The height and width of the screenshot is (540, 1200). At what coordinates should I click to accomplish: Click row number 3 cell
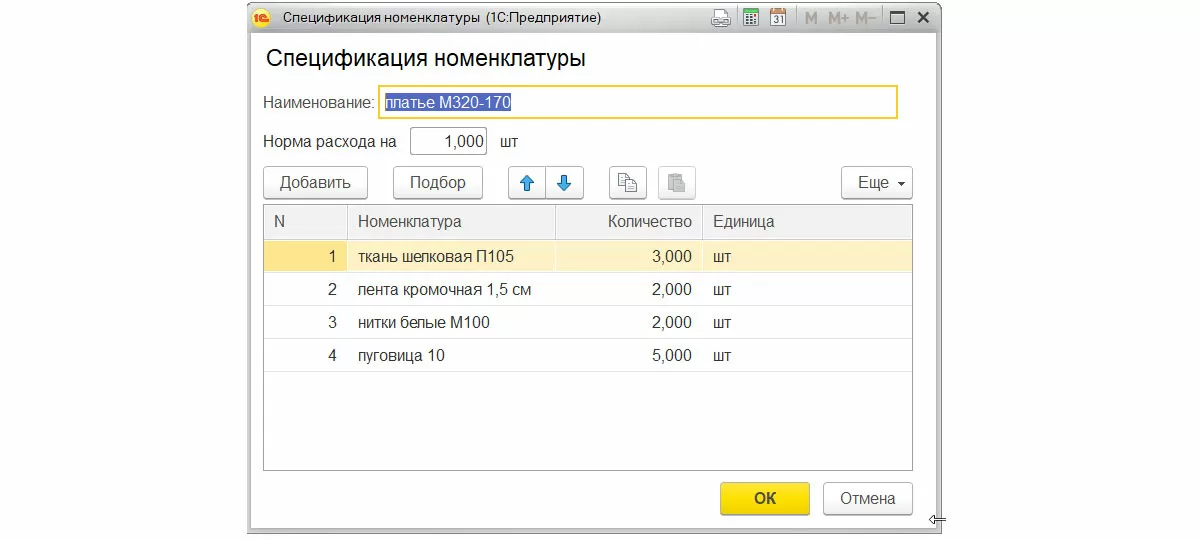(x=305, y=323)
